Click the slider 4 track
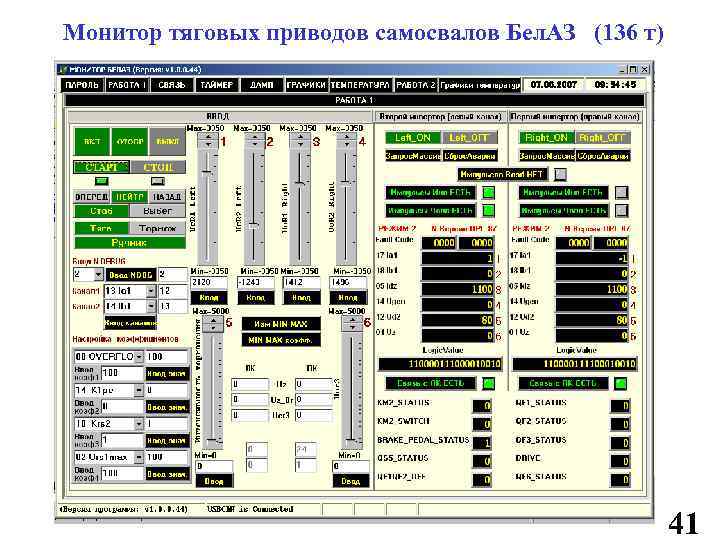The width and height of the screenshot is (720, 540). click(346, 207)
